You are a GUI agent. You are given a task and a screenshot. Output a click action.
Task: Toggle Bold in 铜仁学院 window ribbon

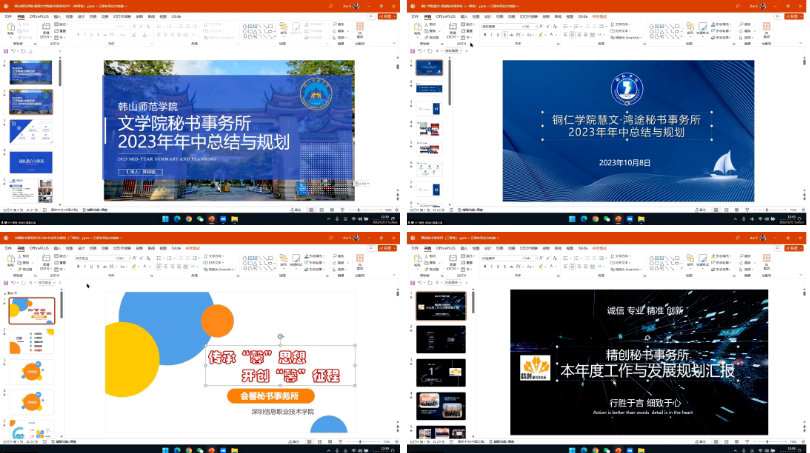[485, 35]
